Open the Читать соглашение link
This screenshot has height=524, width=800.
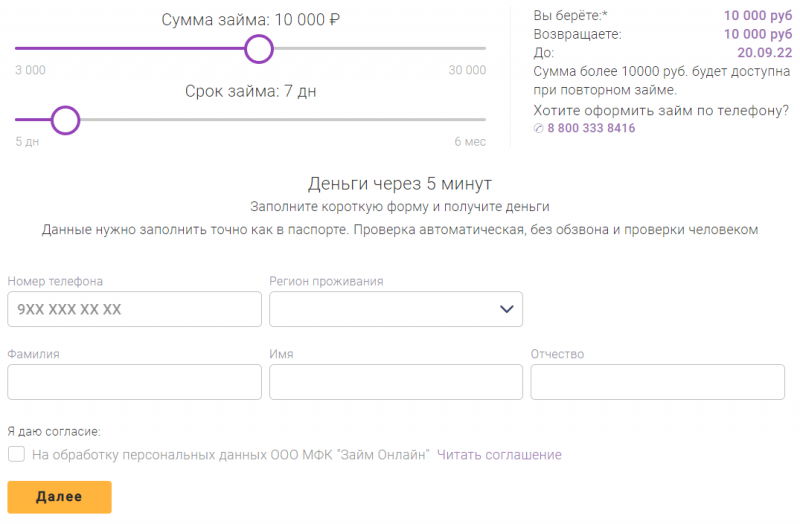point(499,455)
